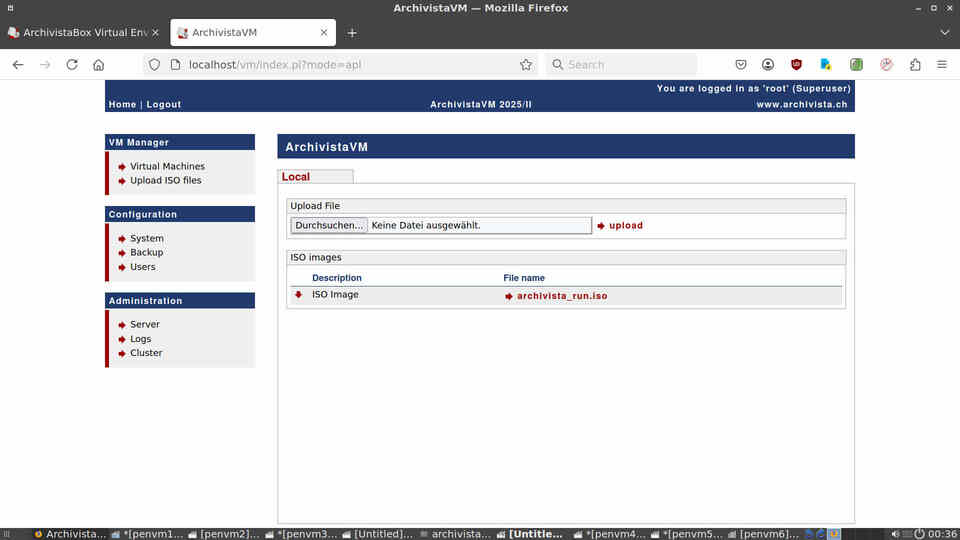Screen dimensions: 960x540
Task: Open Users configuration
Action: click(x=143, y=267)
